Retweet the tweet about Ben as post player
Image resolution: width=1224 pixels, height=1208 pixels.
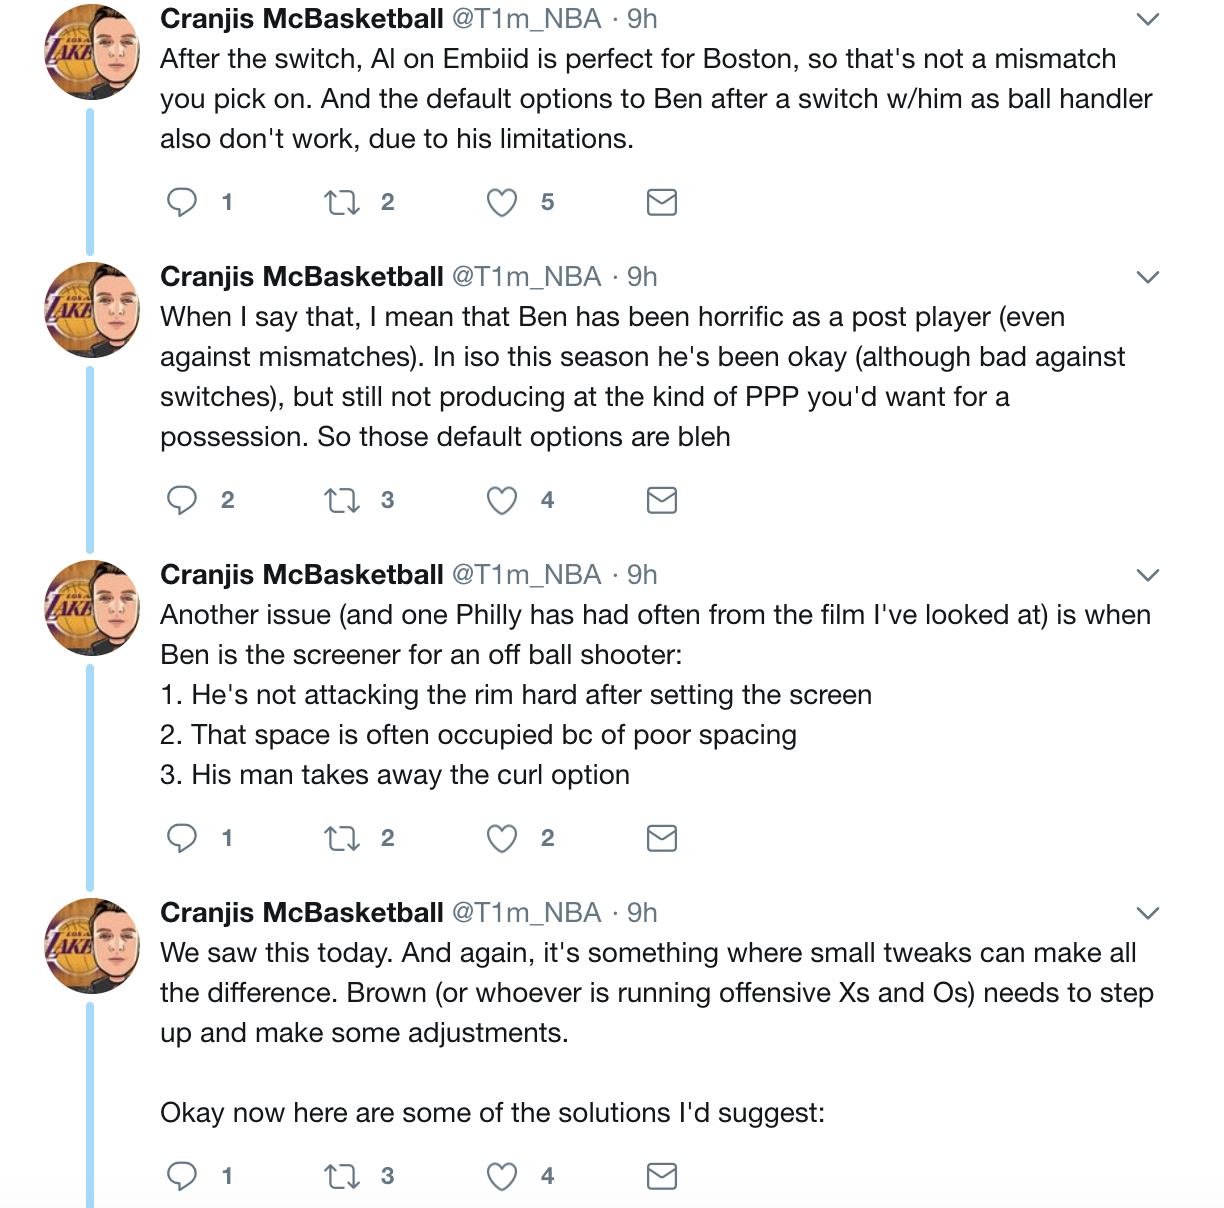point(342,500)
